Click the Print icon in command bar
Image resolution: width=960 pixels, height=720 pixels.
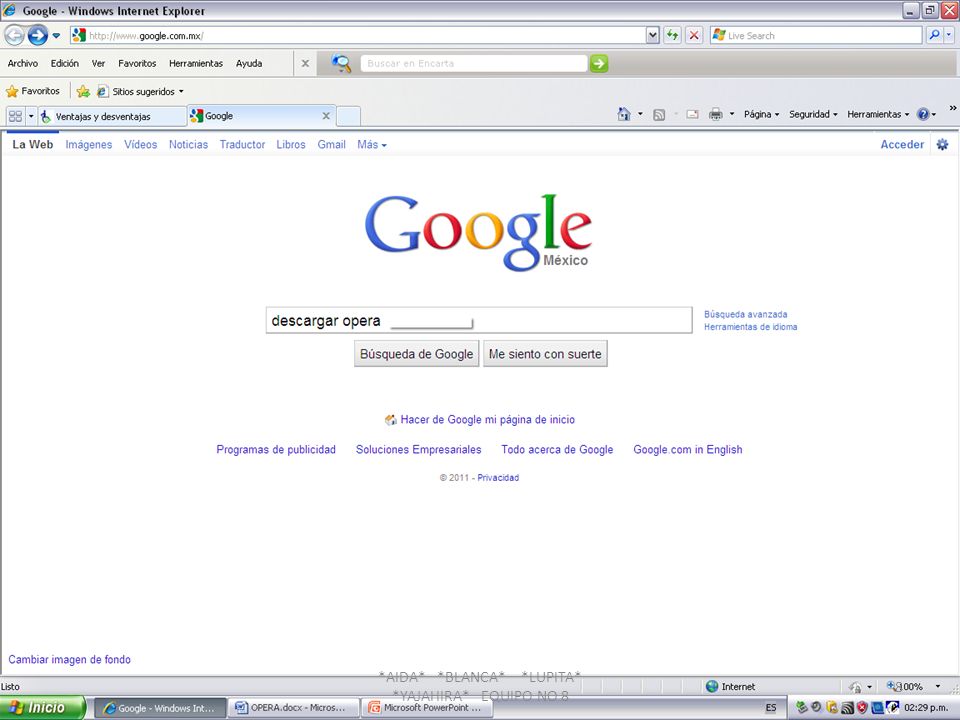point(715,114)
